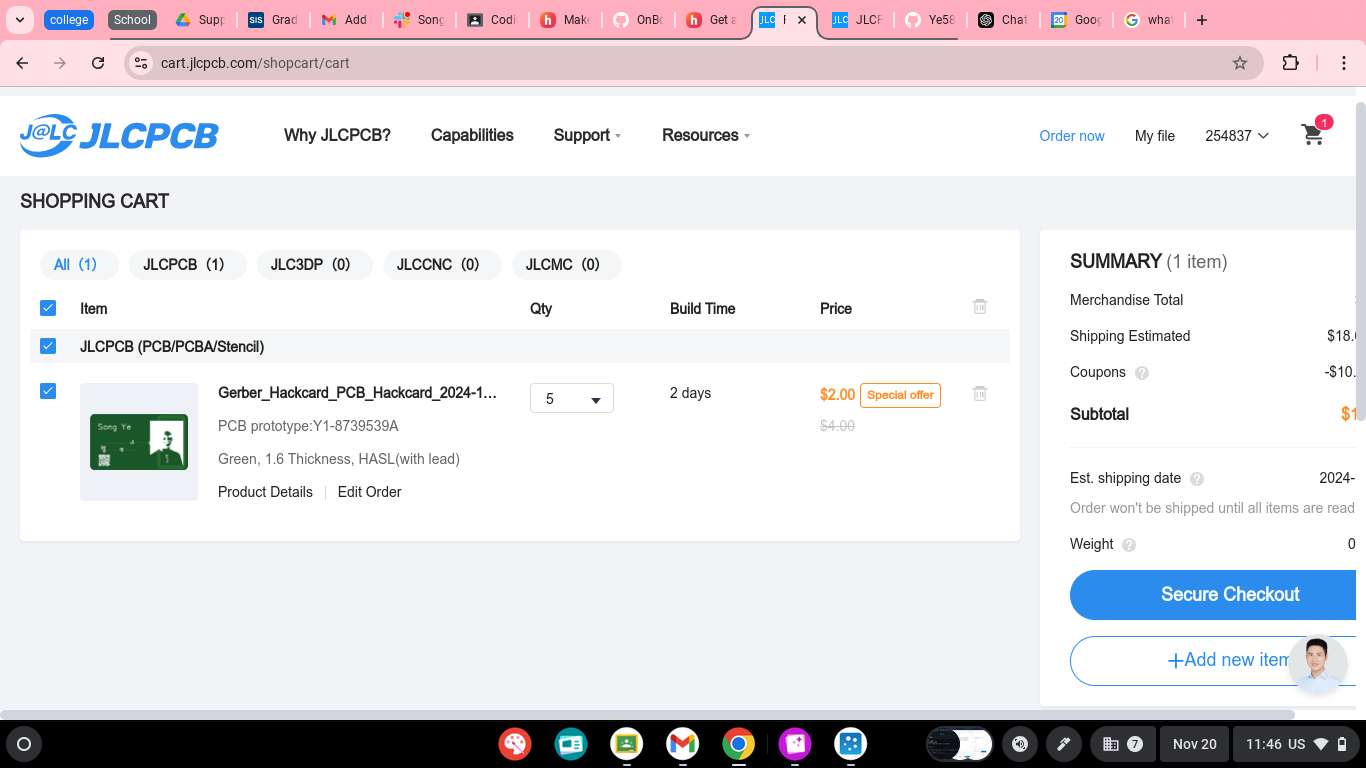The height and width of the screenshot is (768, 1366).
Task: Open the launcher circle button on shelf
Action: [x=24, y=744]
